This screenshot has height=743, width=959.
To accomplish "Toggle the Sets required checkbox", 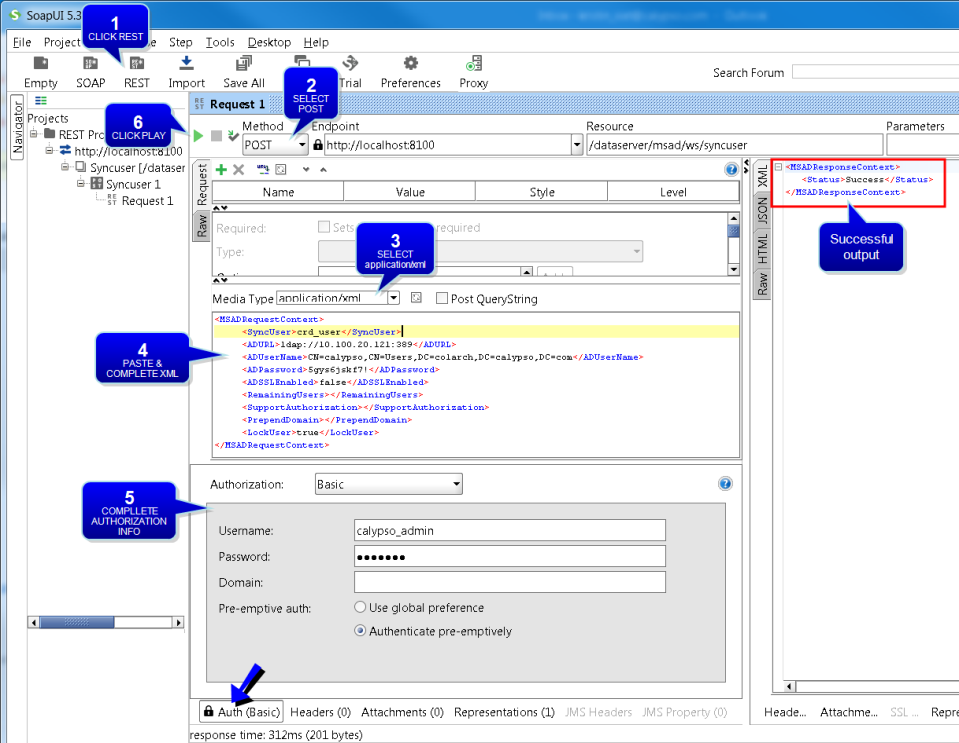I will tap(324, 227).
